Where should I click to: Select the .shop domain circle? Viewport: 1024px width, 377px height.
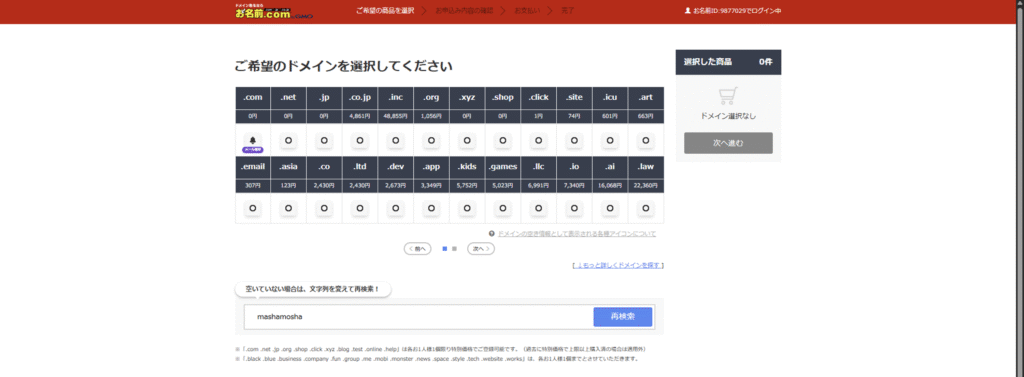[503, 140]
